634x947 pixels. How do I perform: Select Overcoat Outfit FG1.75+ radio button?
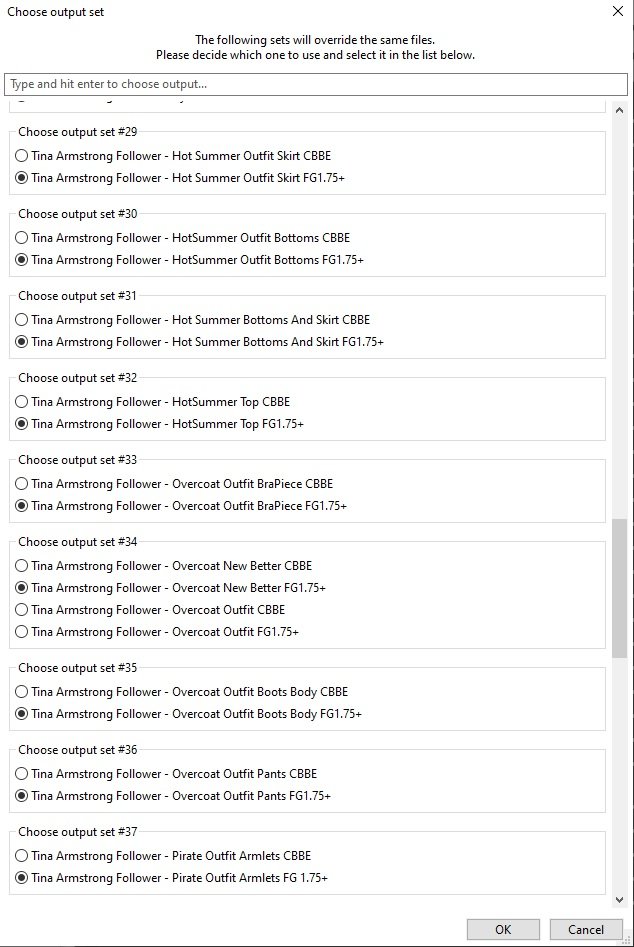[x=22, y=632]
